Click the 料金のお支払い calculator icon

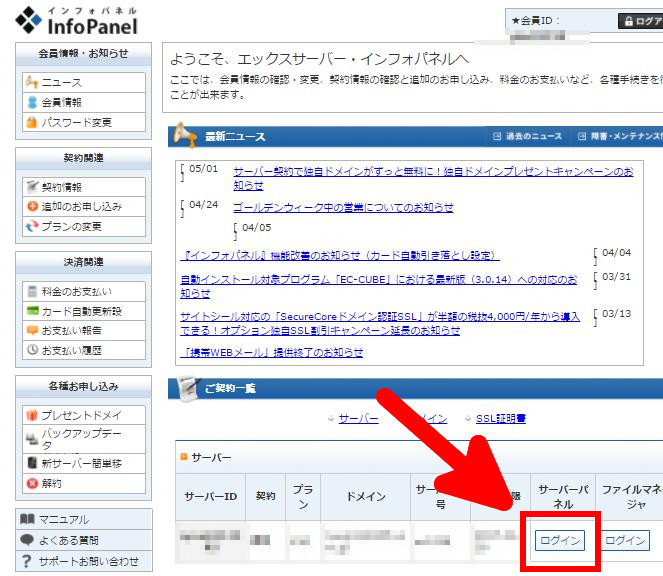click(x=32, y=291)
